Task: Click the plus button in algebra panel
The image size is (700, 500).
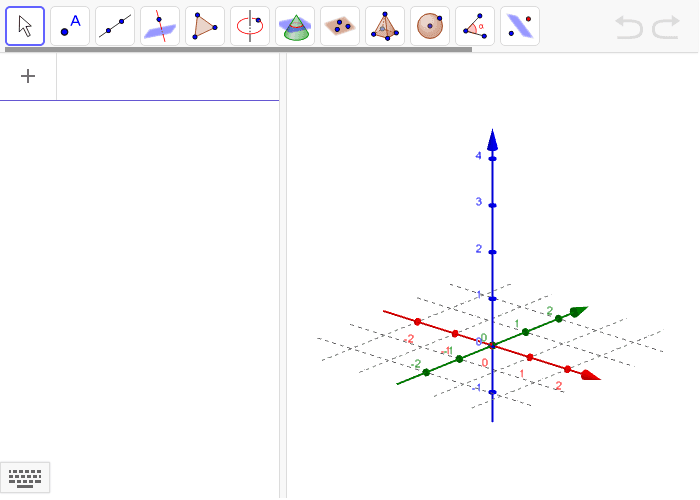Action: coord(28,76)
